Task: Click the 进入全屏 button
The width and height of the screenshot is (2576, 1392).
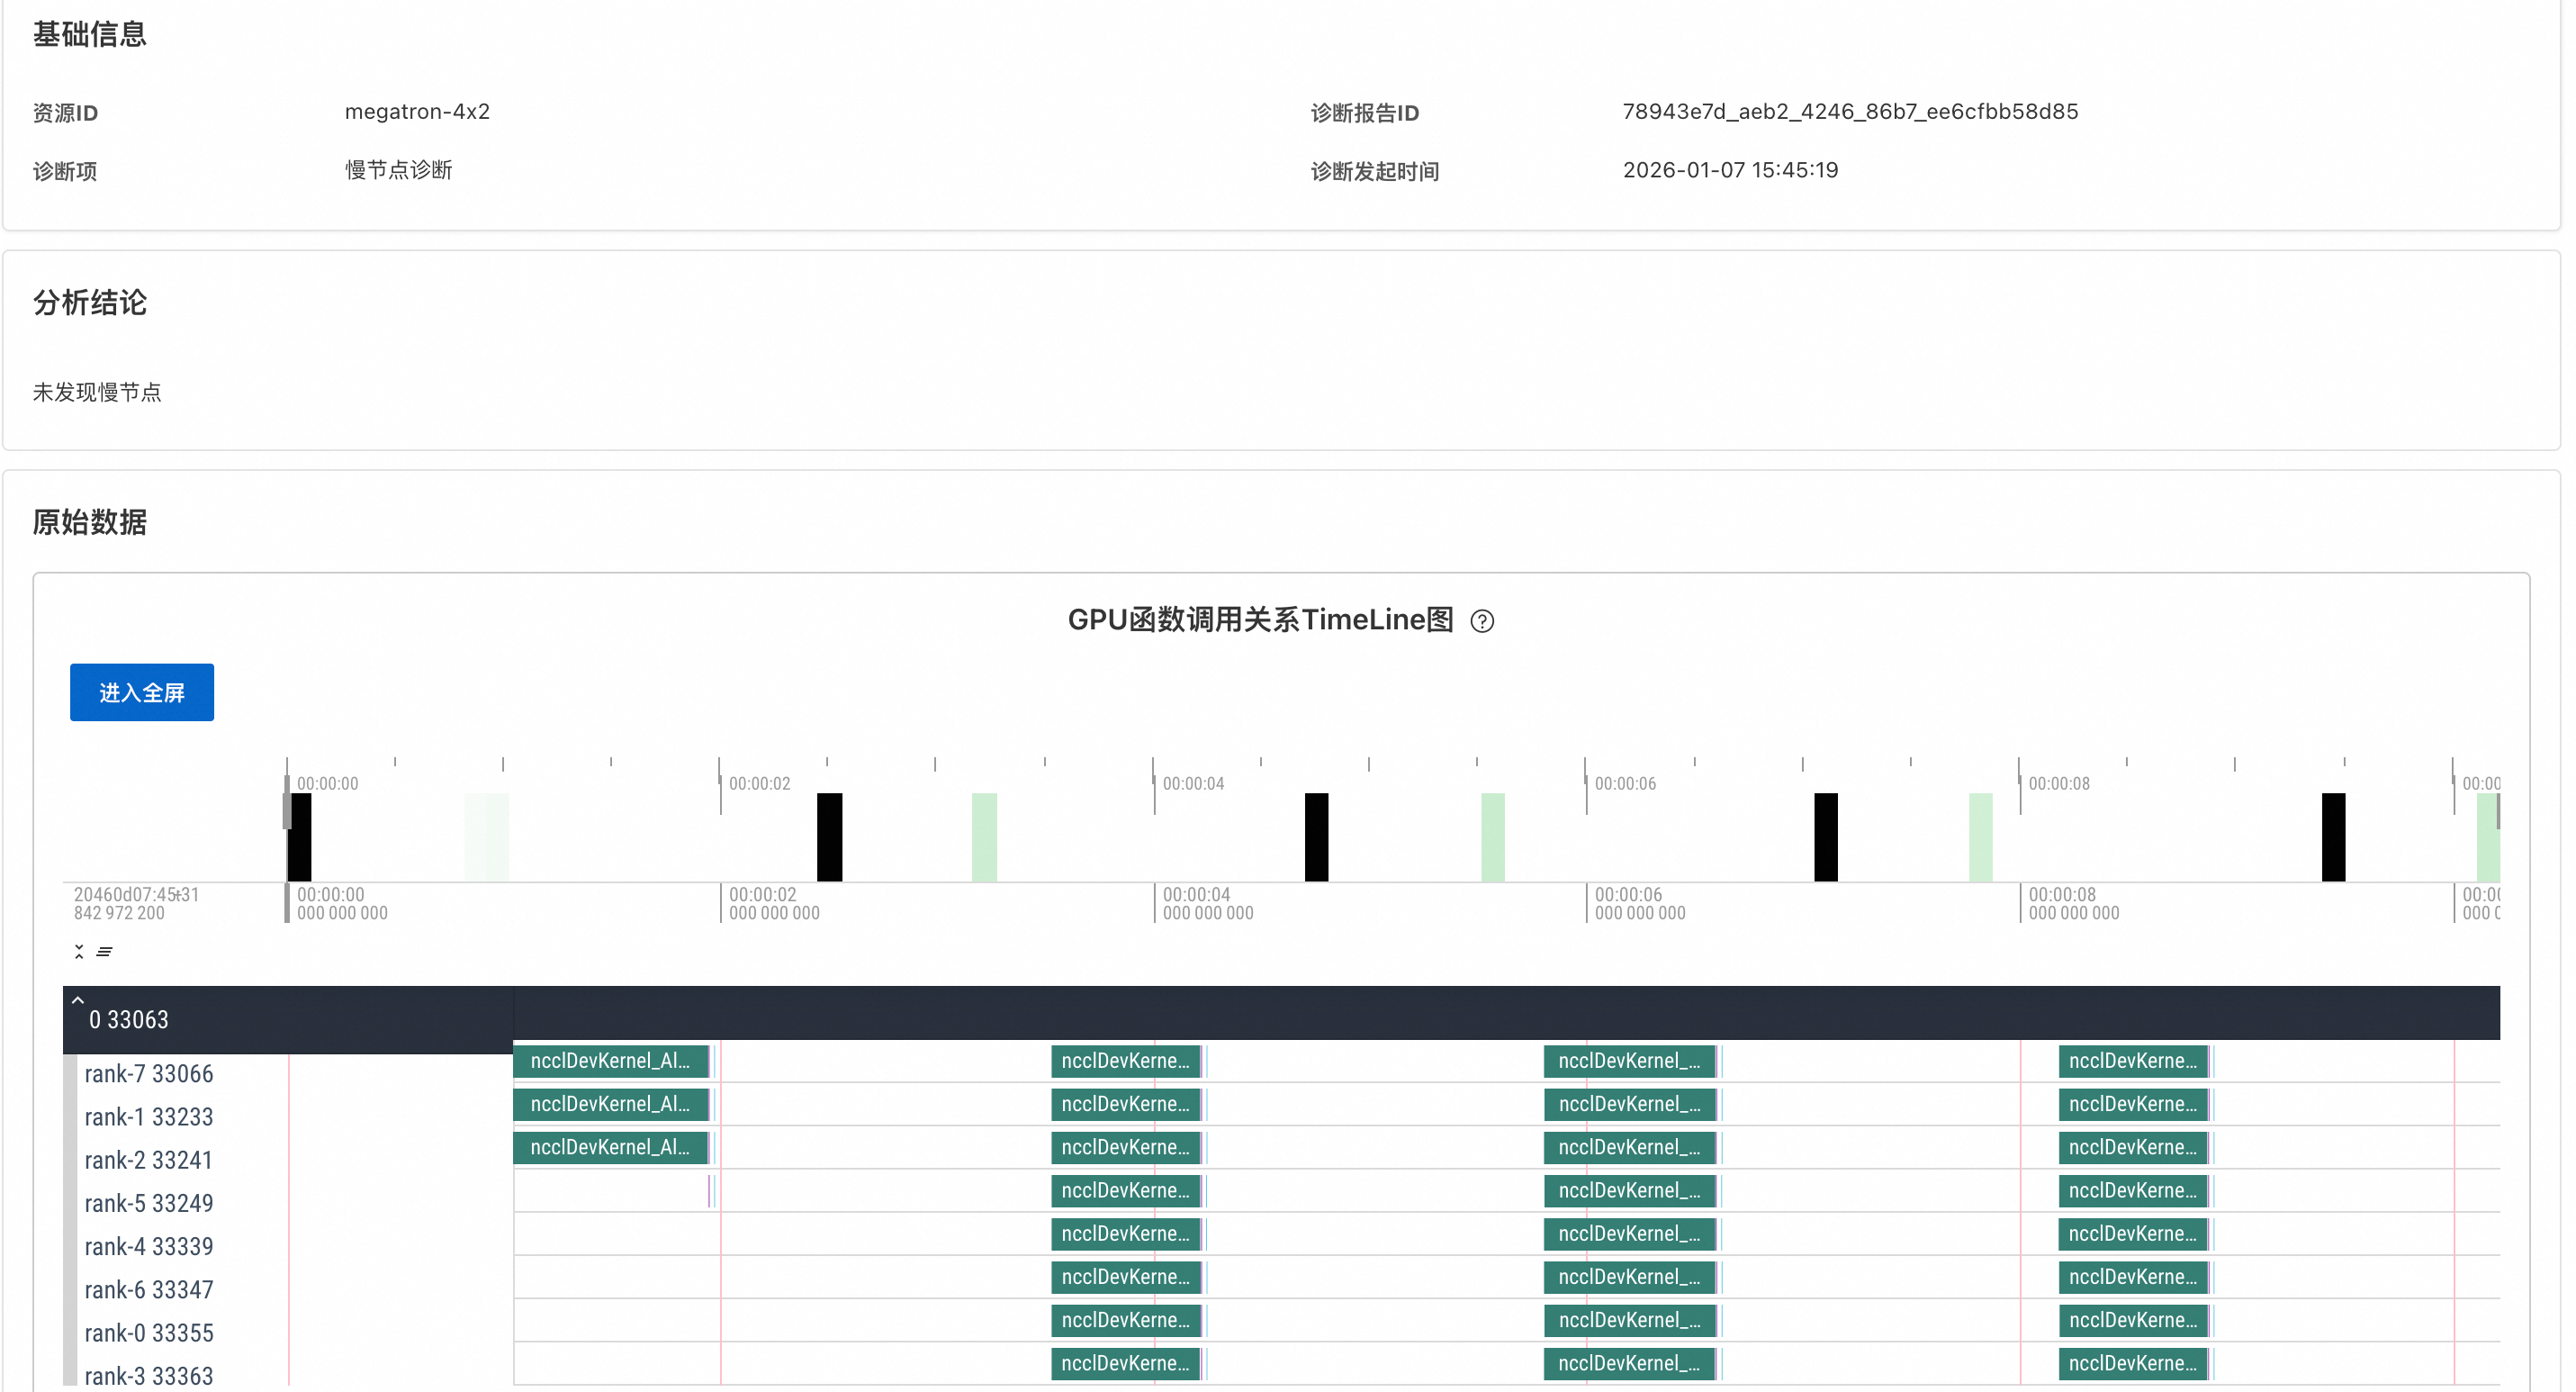Action: coord(141,692)
